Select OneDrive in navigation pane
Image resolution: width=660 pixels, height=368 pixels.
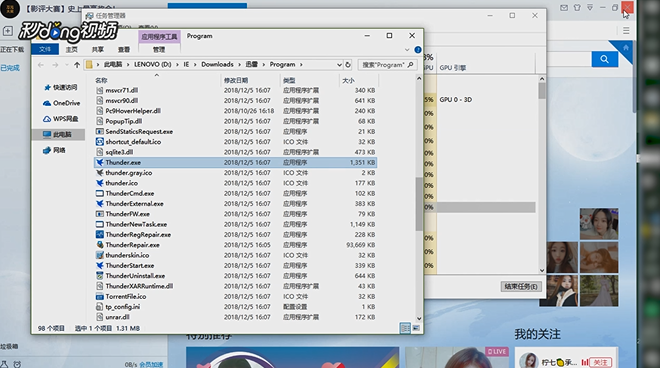61,103
